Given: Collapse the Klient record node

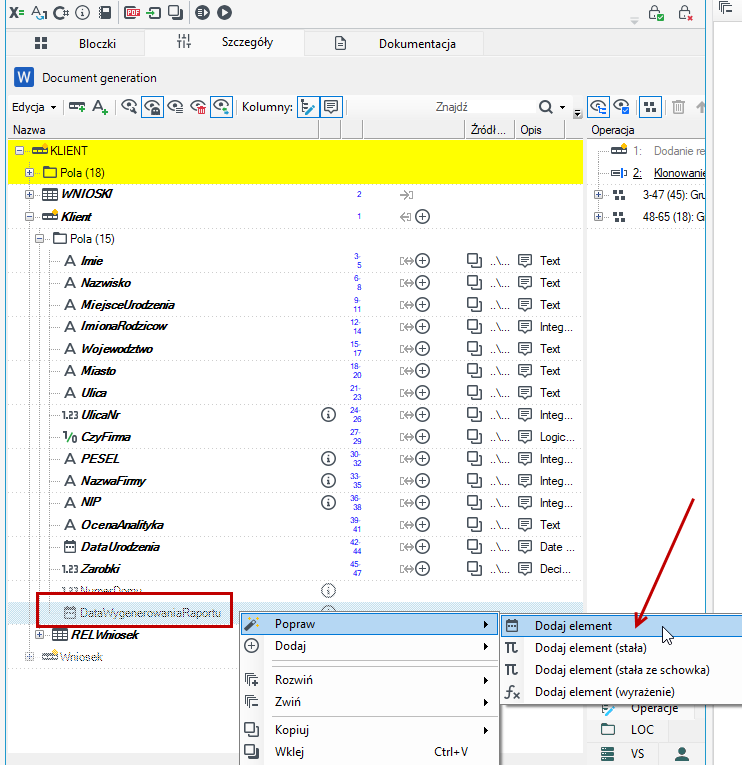Looking at the screenshot, I should click(x=29, y=216).
